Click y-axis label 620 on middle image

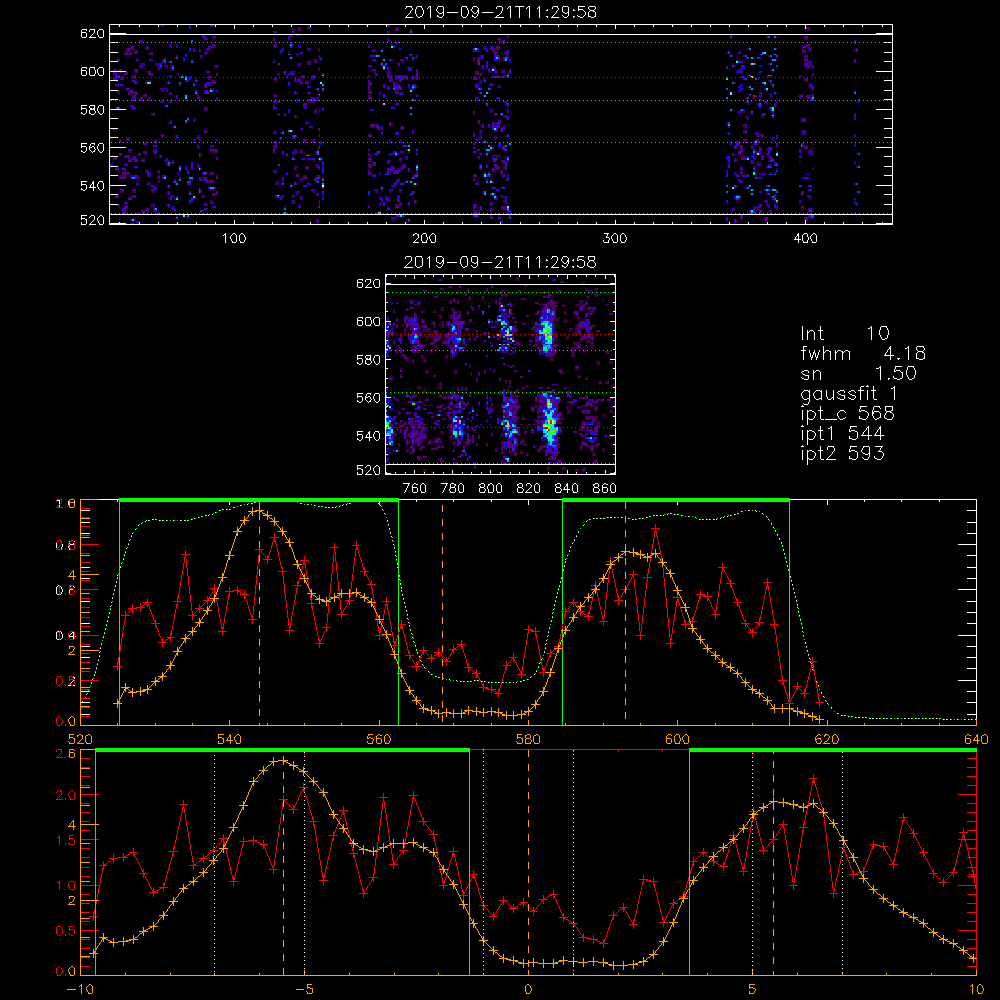369,284
